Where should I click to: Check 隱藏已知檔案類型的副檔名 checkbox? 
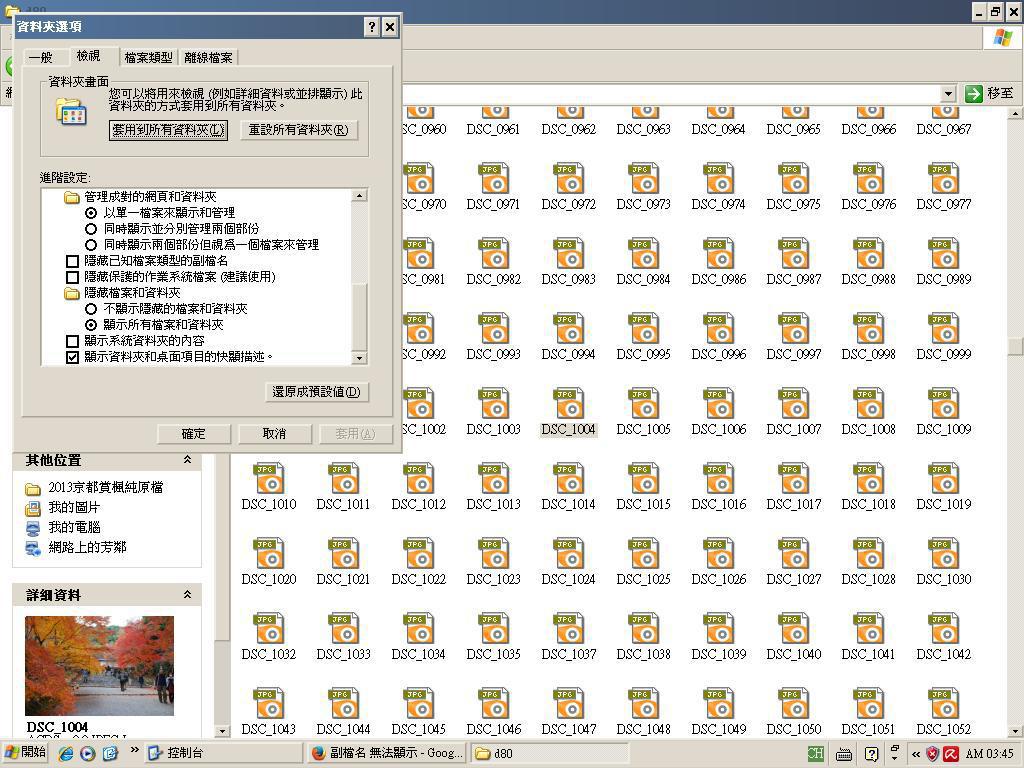click(x=72, y=261)
